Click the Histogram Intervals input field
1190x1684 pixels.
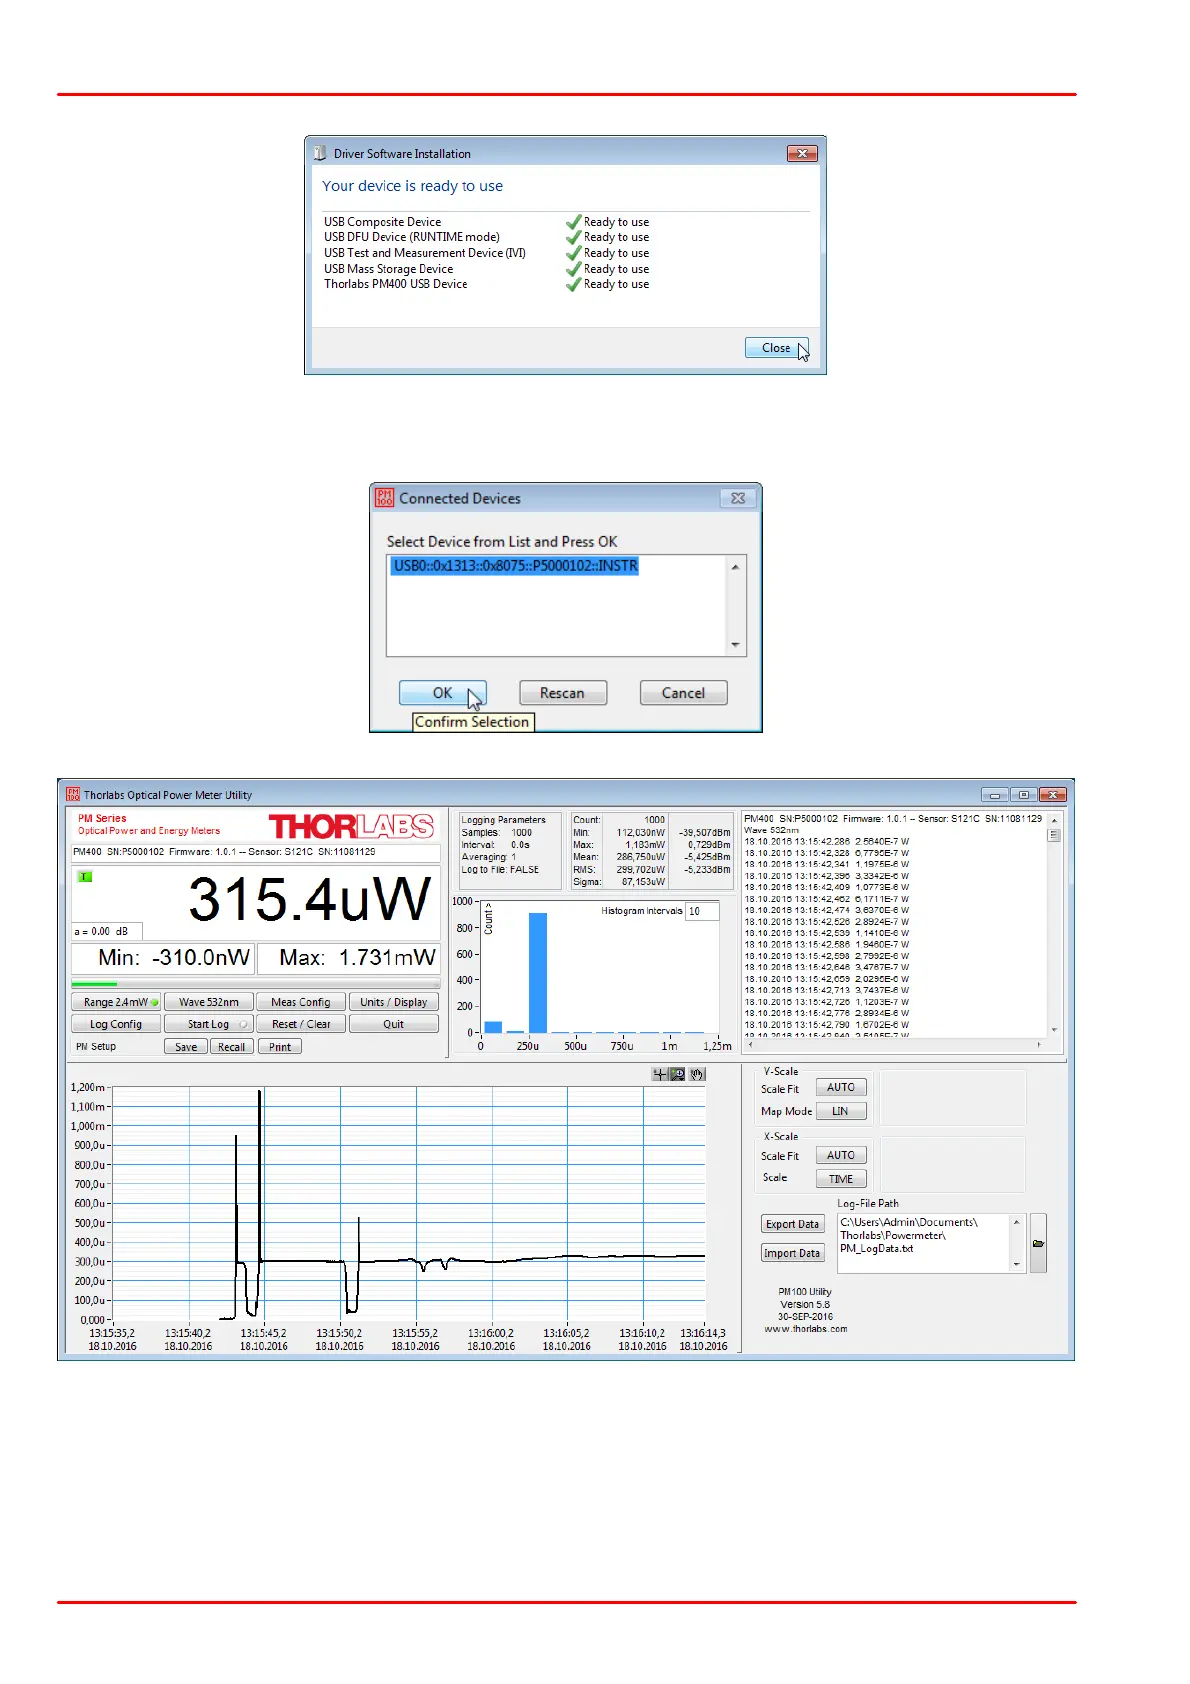(x=701, y=911)
